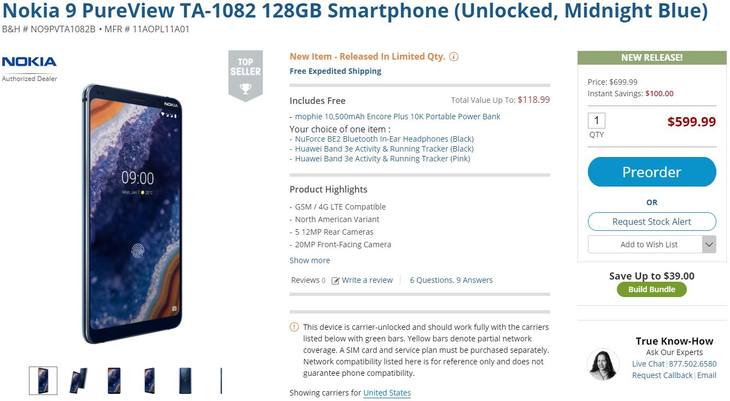Expand Product Highlights with Show more
The width and height of the screenshot is (730, 401).
point(310,260)
